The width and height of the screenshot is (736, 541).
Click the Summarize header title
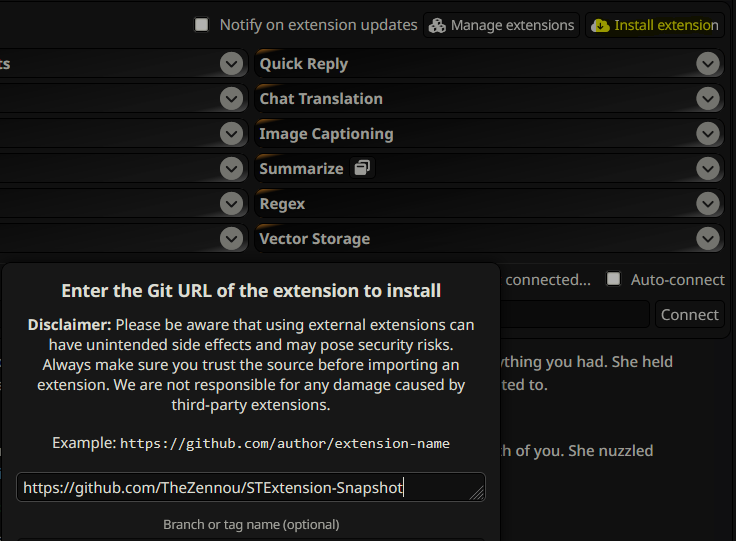[301, 168]
